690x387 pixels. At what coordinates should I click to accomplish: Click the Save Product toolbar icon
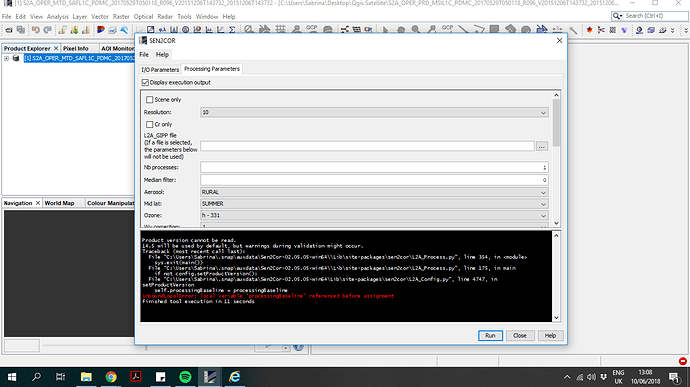coord(21,30)
